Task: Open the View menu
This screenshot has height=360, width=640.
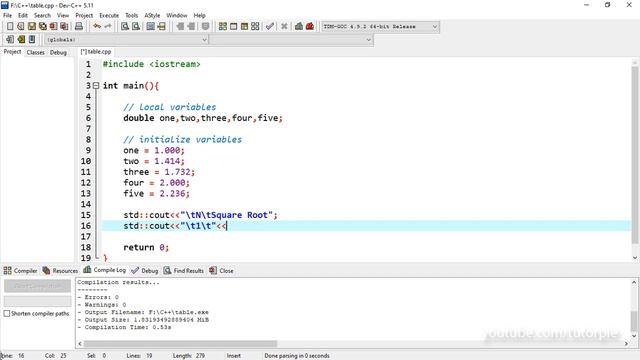Action: (63, 15)
